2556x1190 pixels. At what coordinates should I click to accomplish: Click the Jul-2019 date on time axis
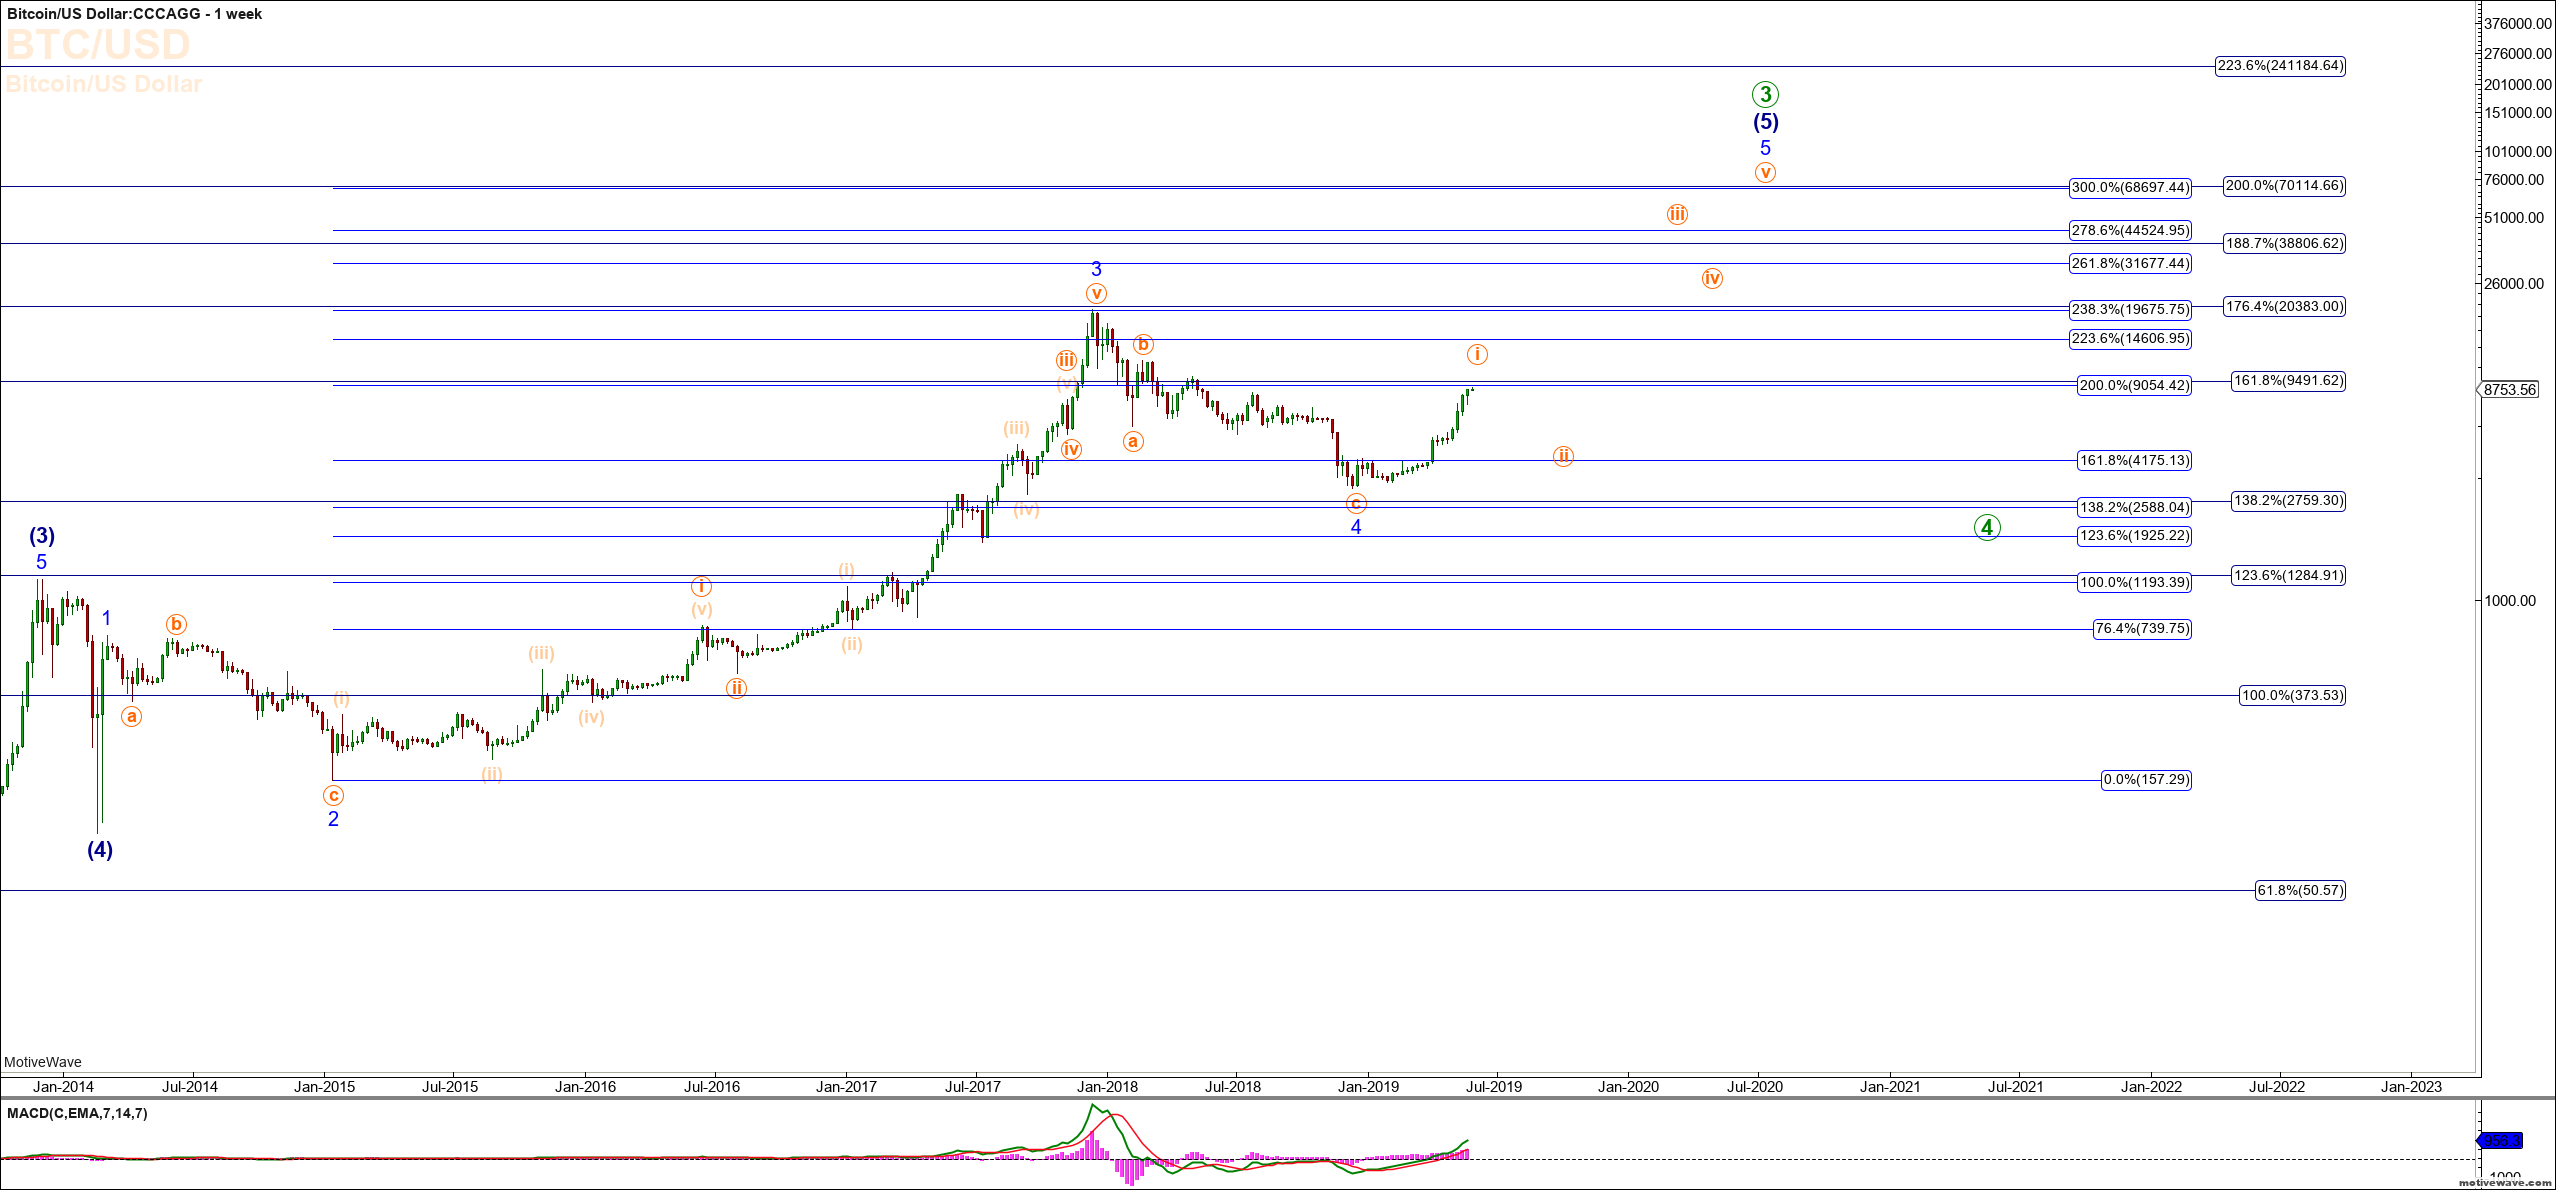[1494, 1087]
